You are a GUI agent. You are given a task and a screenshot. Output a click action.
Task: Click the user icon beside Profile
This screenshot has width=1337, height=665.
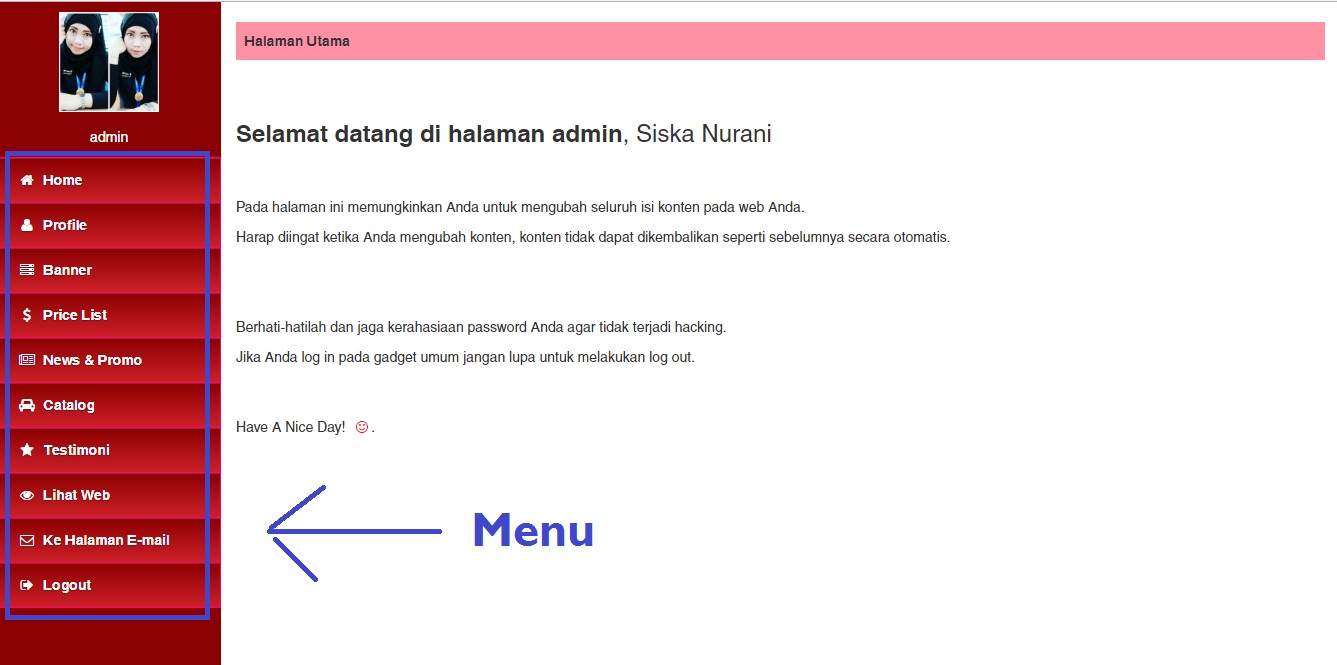point(27,225)
